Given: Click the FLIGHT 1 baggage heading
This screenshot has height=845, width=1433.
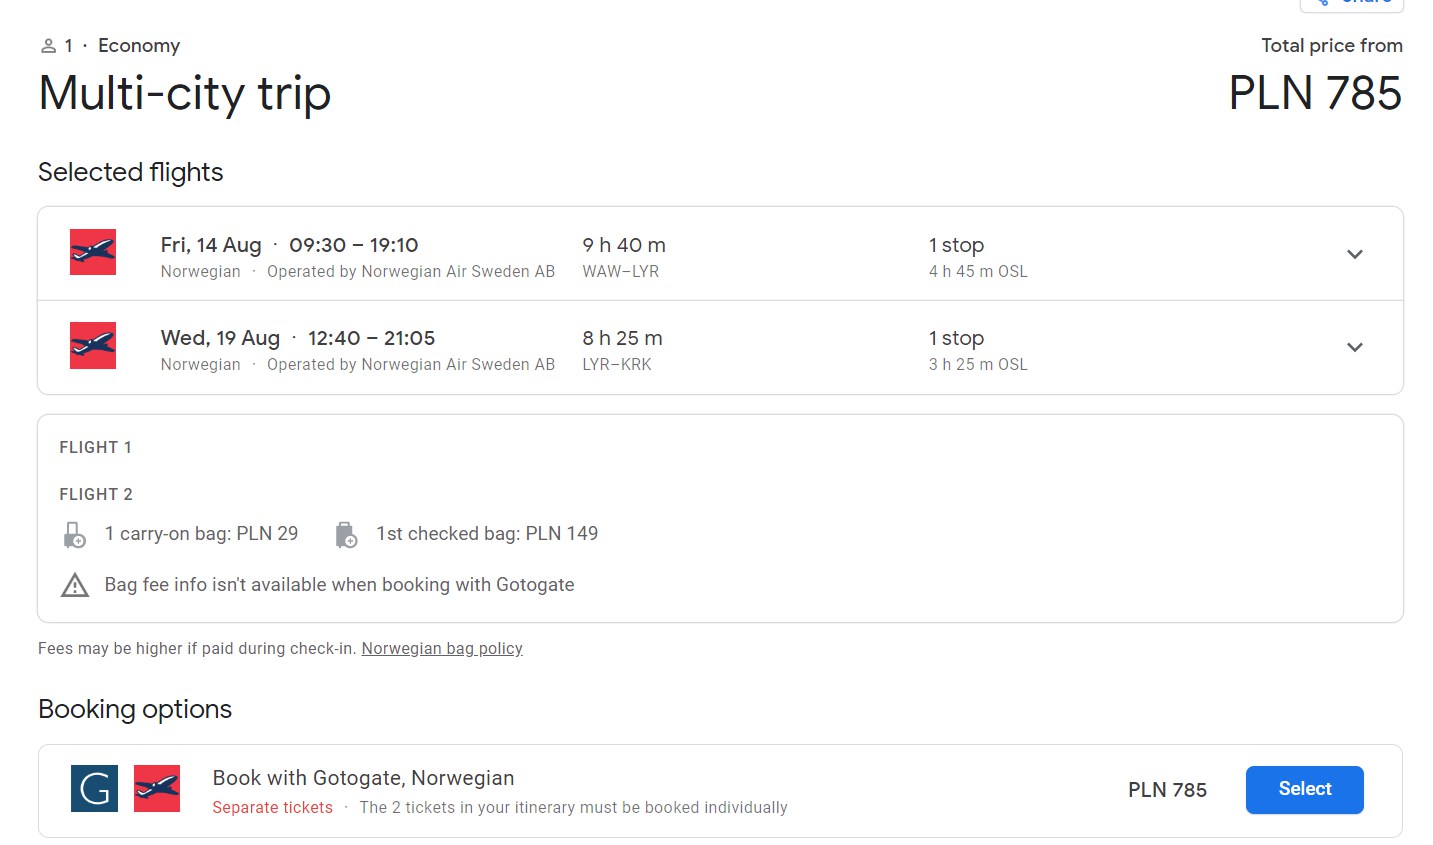Looking at the screenshot, I should [96, 447].
